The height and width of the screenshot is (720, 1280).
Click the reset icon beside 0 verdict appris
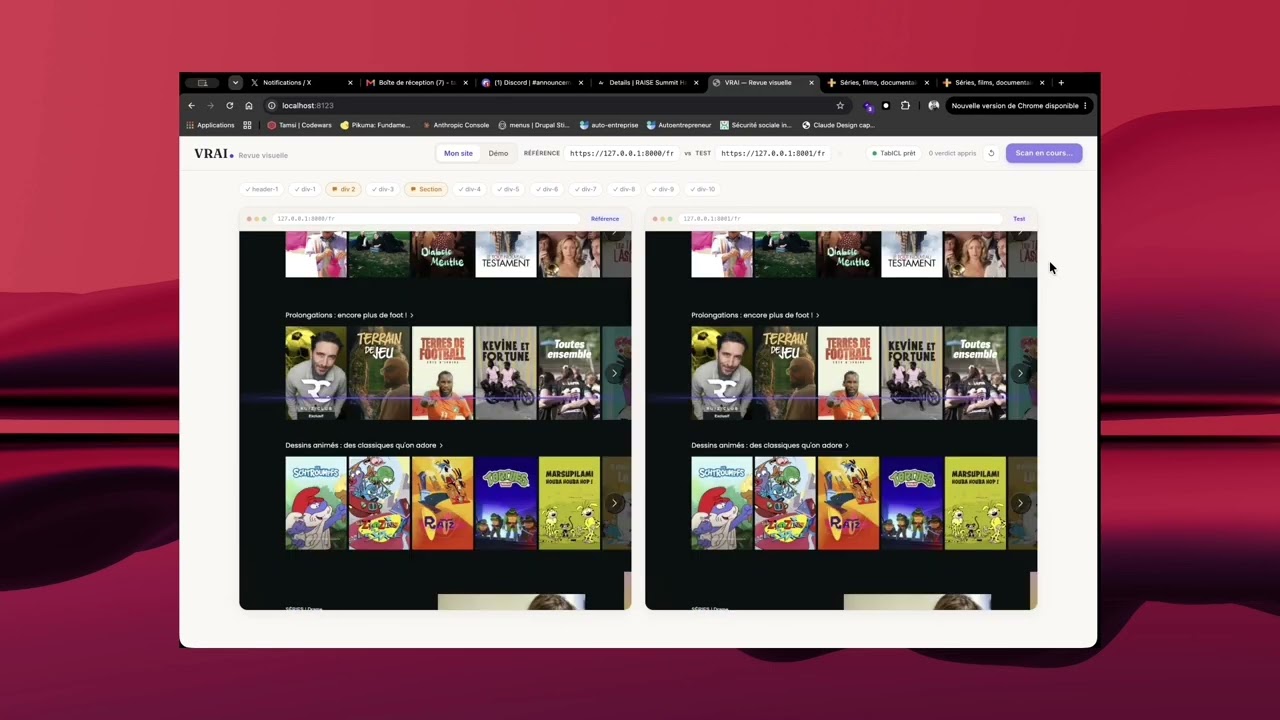991,153
